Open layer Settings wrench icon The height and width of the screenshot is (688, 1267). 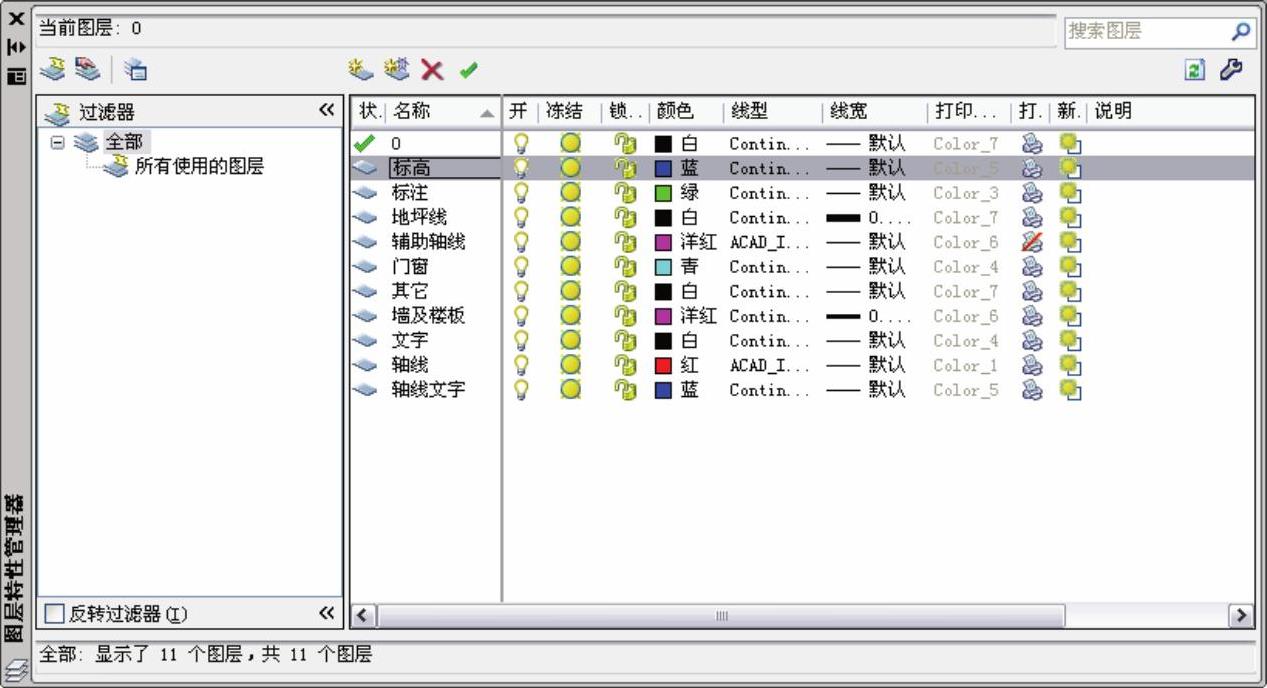(x=1232, y=70)
